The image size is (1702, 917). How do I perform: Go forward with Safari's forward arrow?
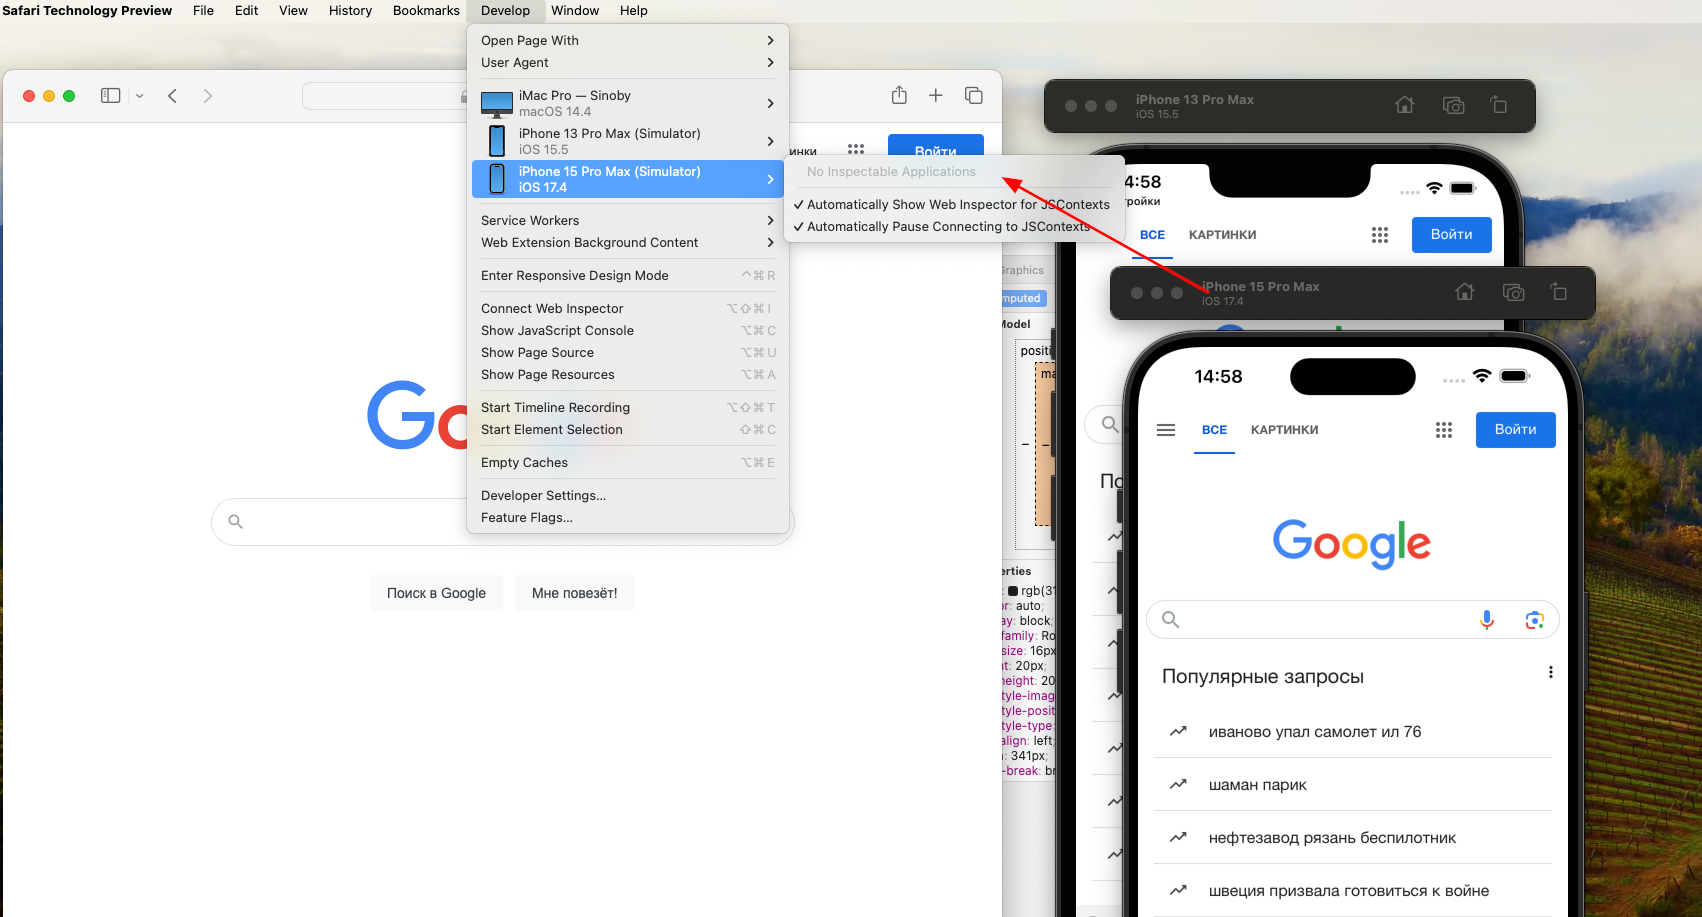pos(208,96)
